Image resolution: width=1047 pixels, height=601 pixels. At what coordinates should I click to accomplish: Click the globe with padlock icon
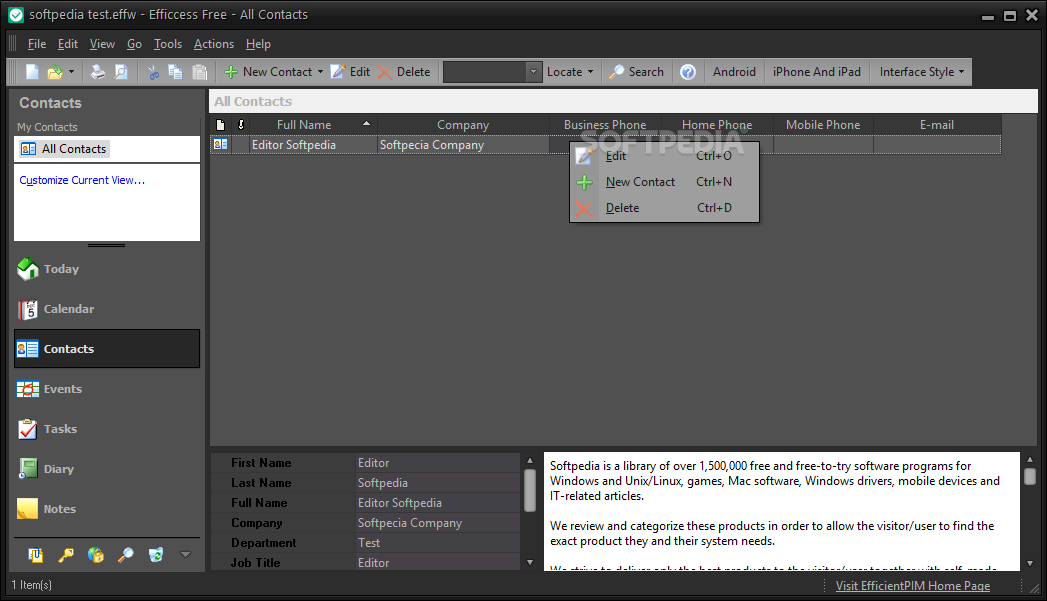pos(95,555)
